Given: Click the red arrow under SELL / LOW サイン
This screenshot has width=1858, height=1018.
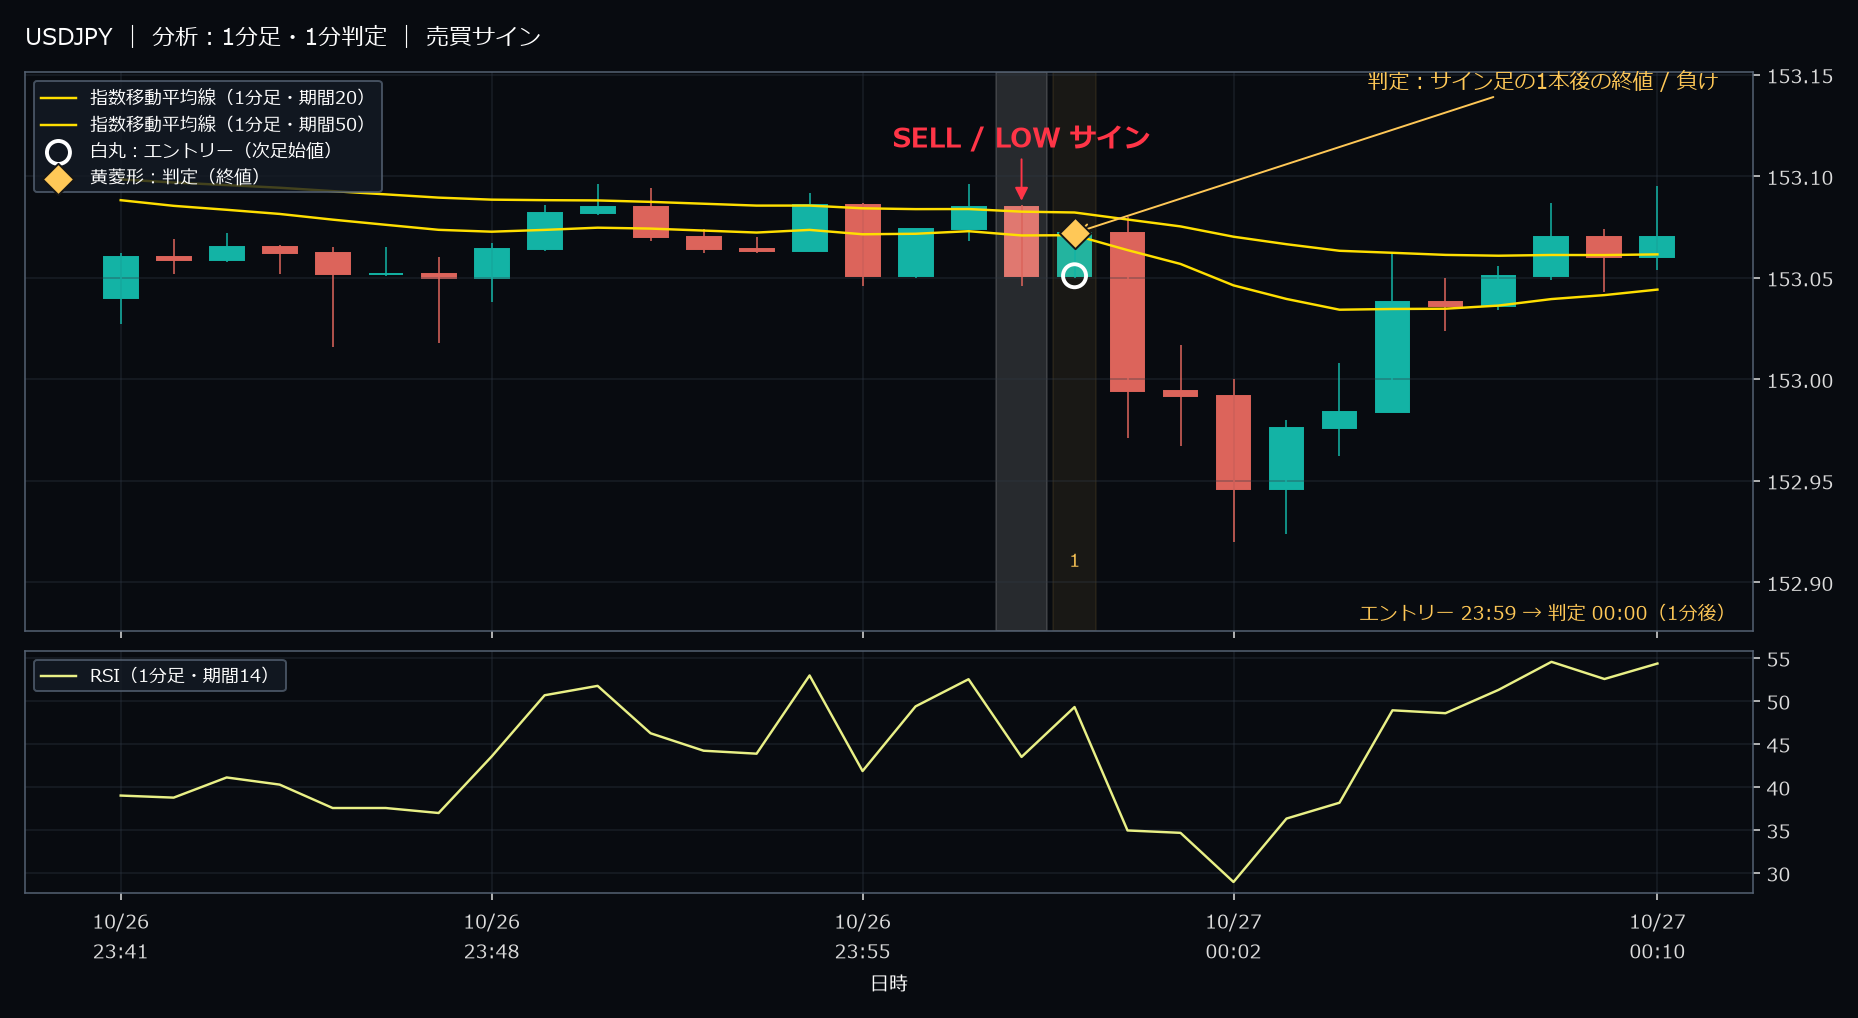Looking at the screenshot, I should point(1021,180).
